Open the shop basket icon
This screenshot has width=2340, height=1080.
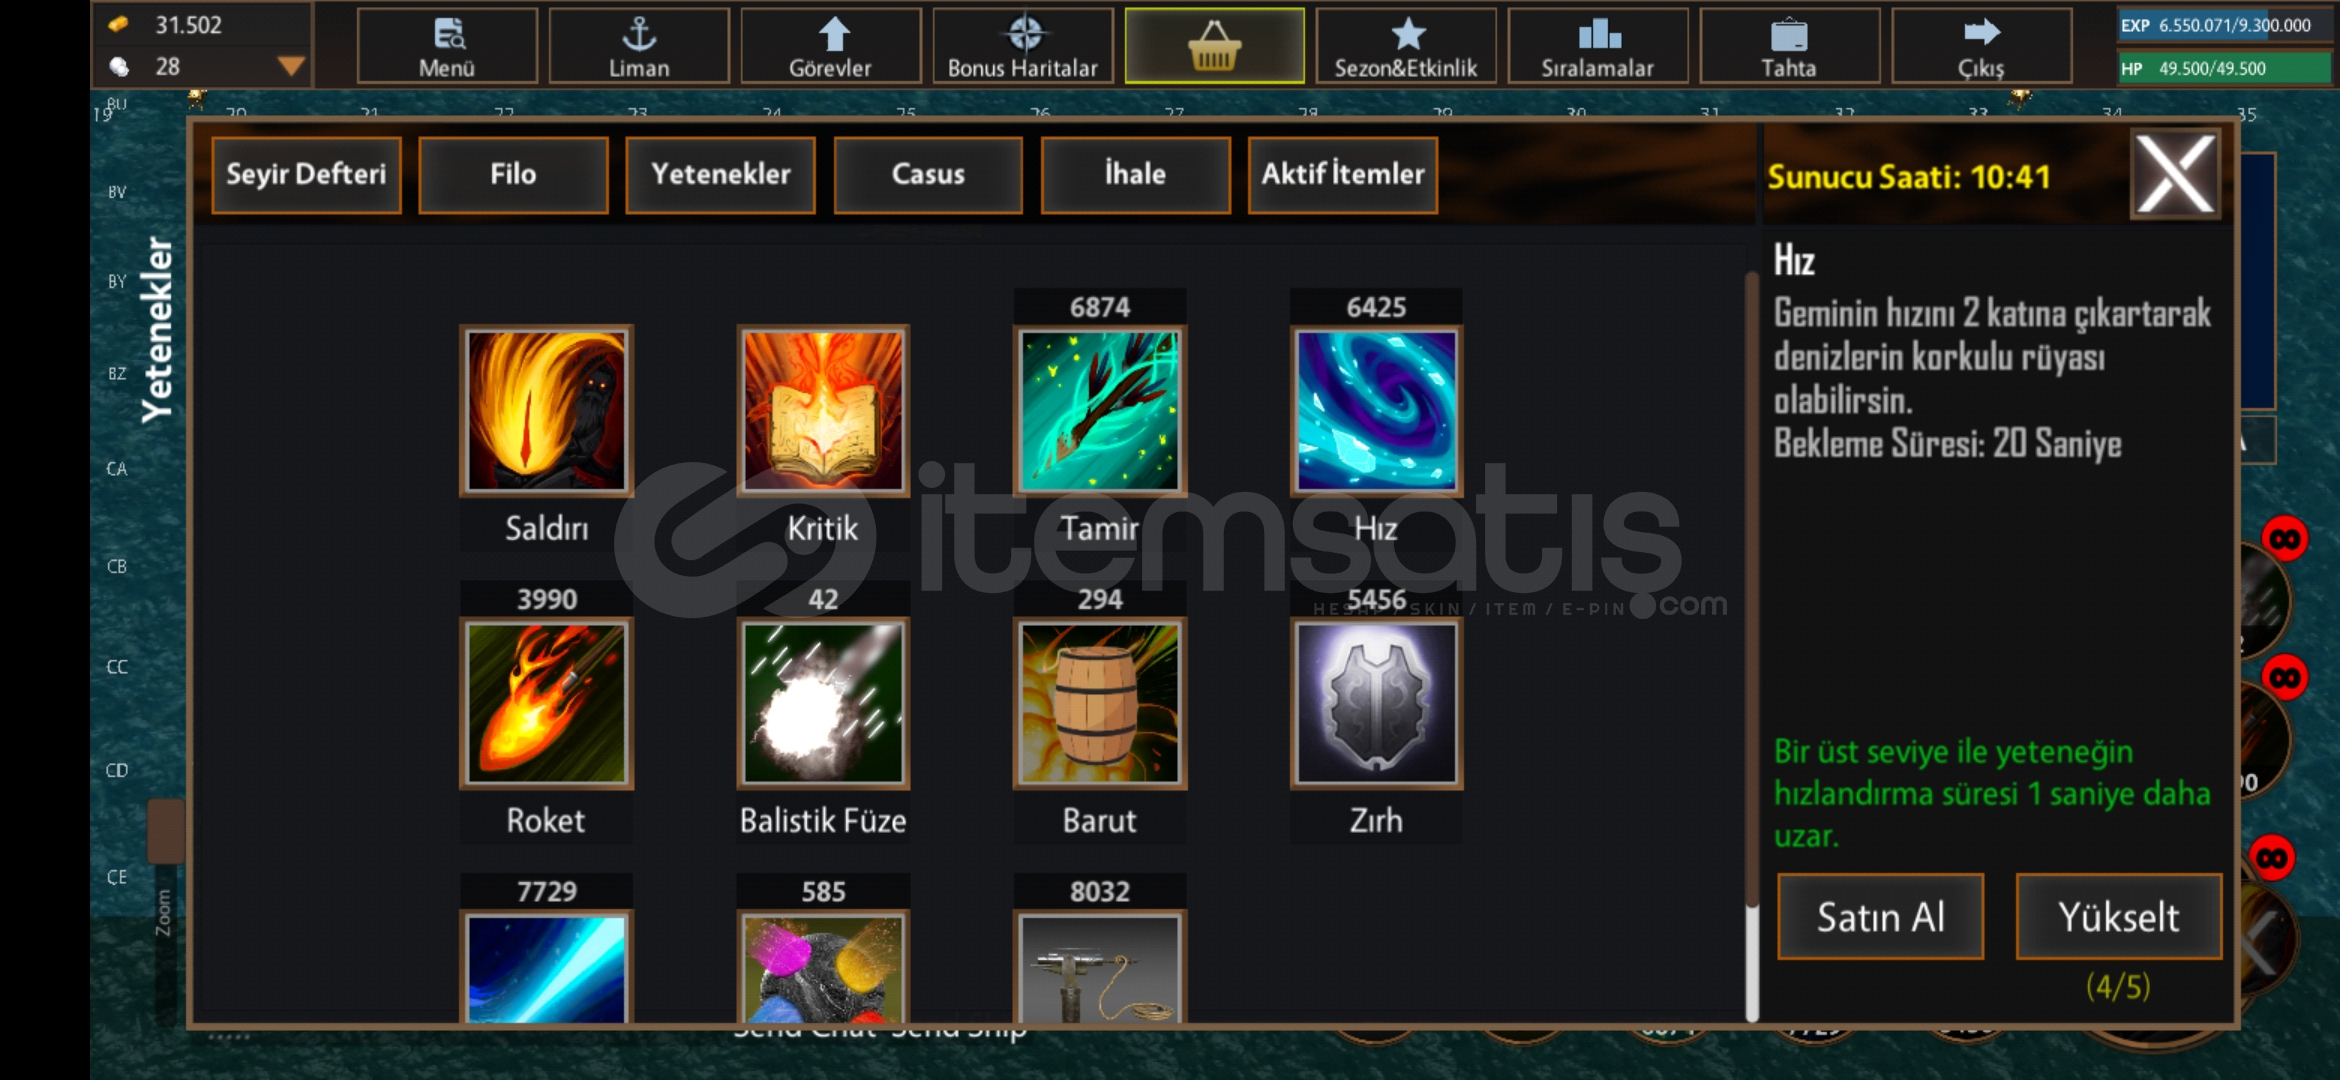pyautogui.click(x=1214, y=45)
